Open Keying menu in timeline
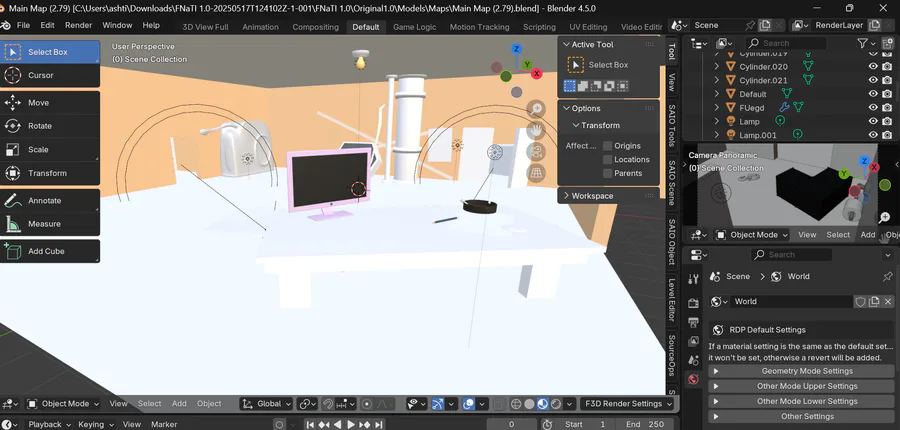 [x=95, y=425]
